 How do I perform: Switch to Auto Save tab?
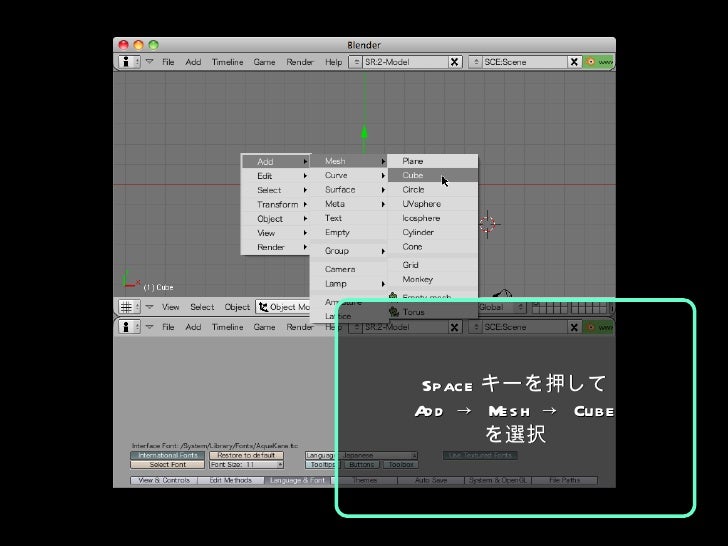click(431, 480)
